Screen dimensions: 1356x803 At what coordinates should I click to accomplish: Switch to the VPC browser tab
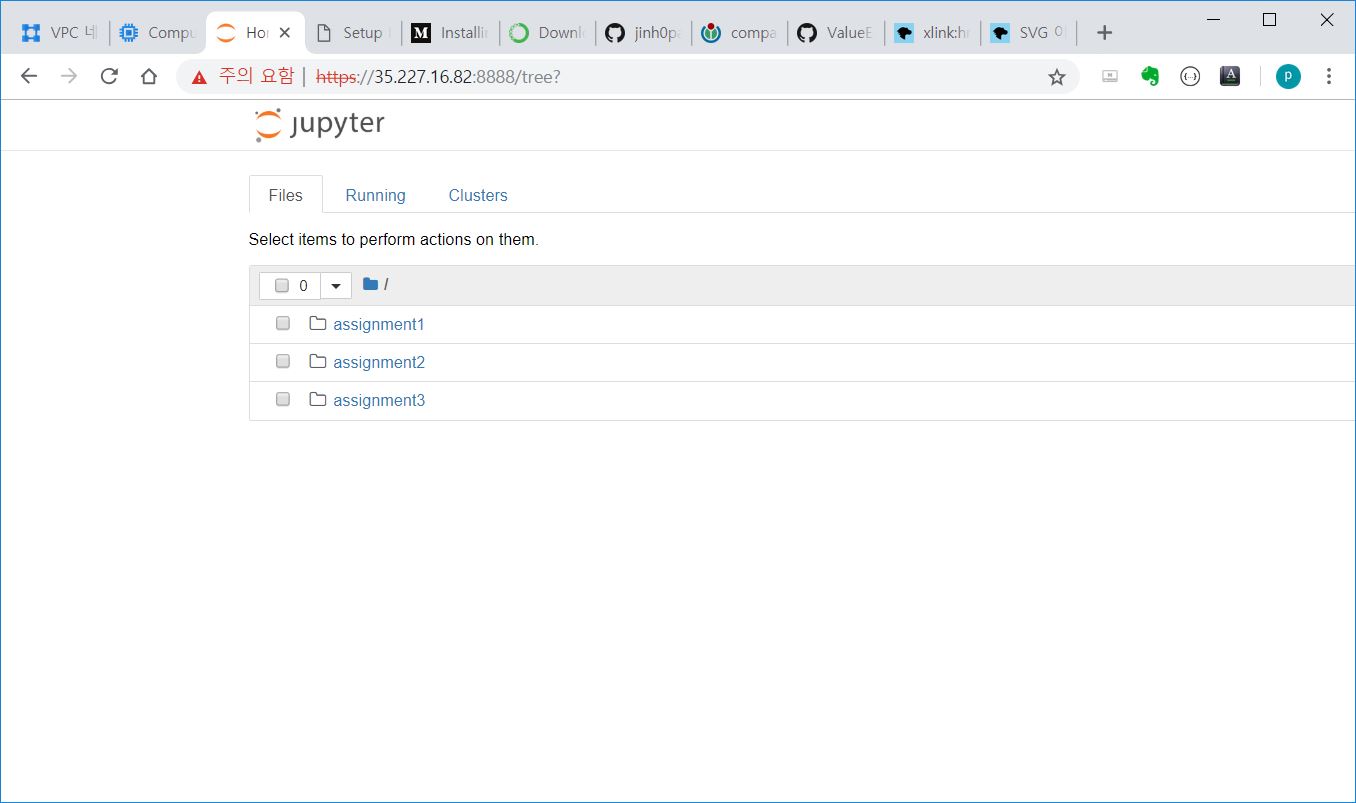point(59,33)
